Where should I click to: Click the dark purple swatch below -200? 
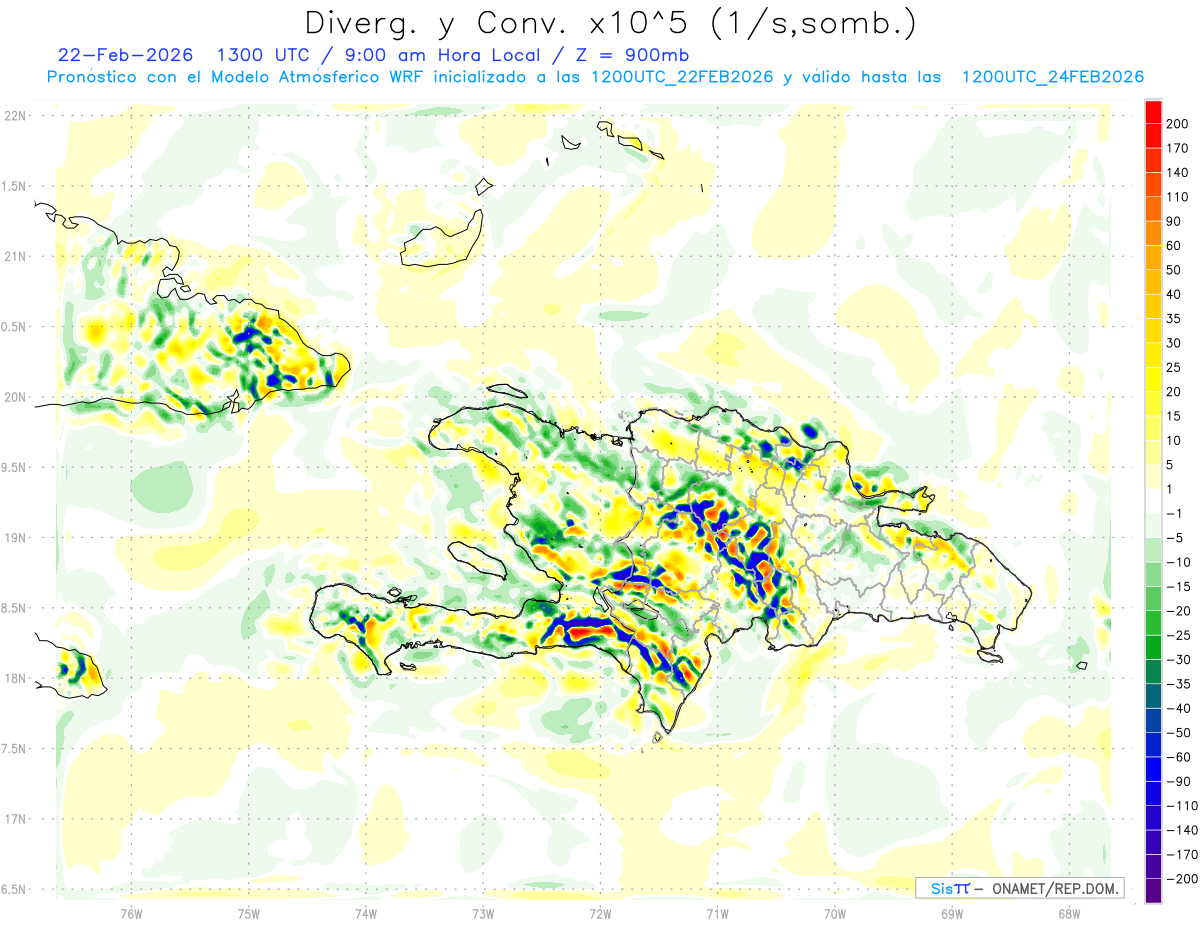pos(1153,891)
